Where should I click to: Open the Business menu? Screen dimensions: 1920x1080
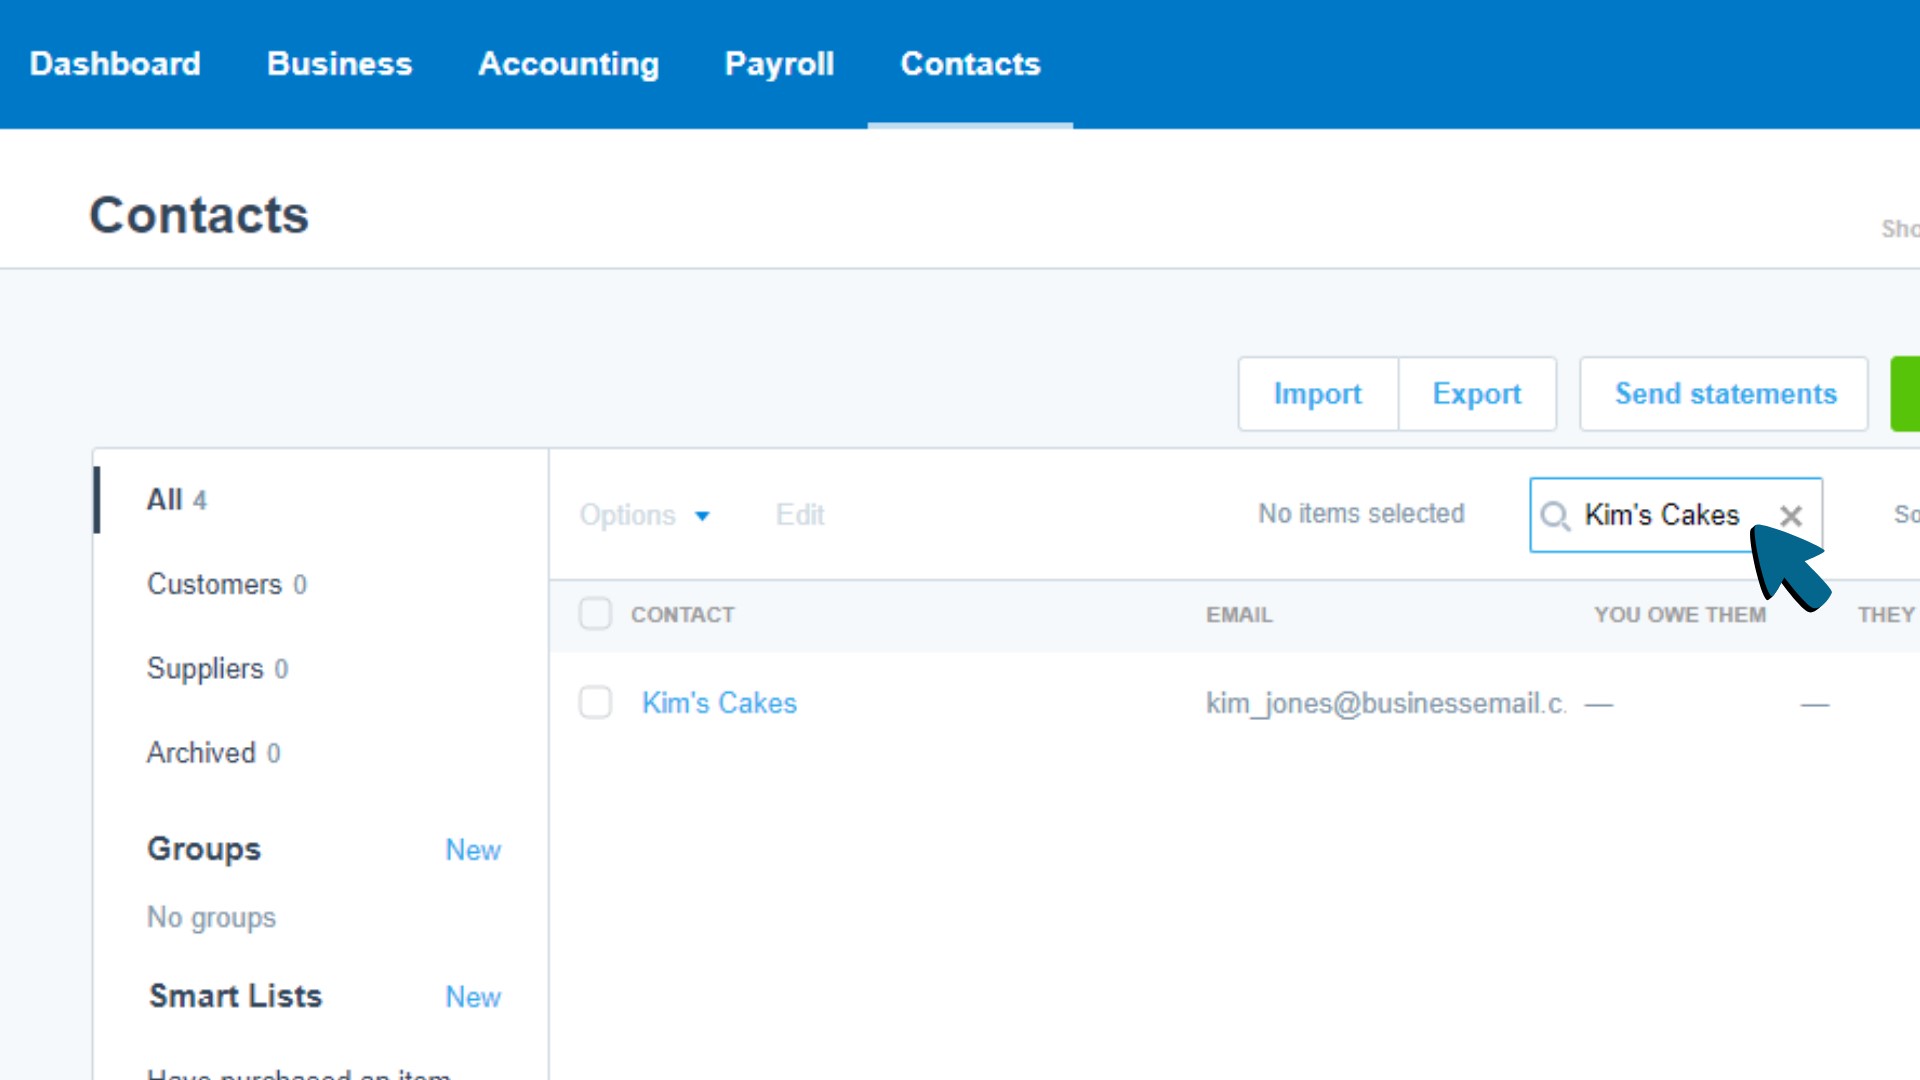tap(339, 63)
